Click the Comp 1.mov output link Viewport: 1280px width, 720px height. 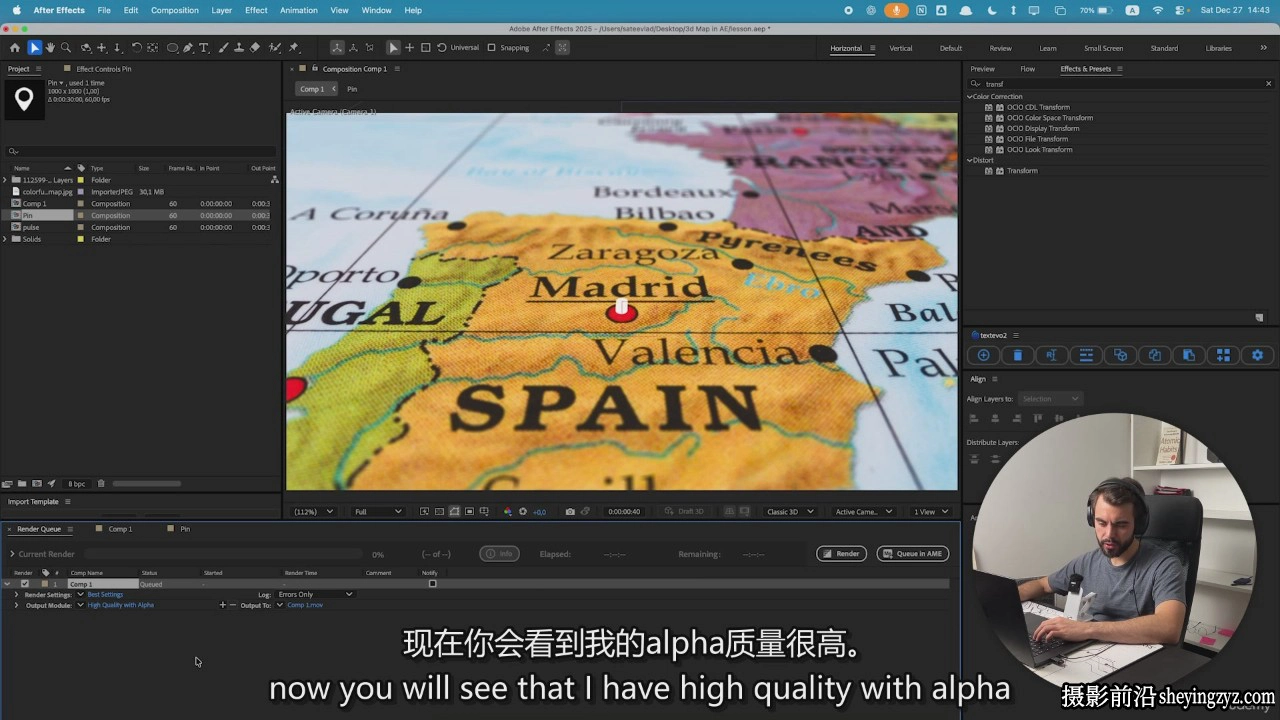point(305,605)
